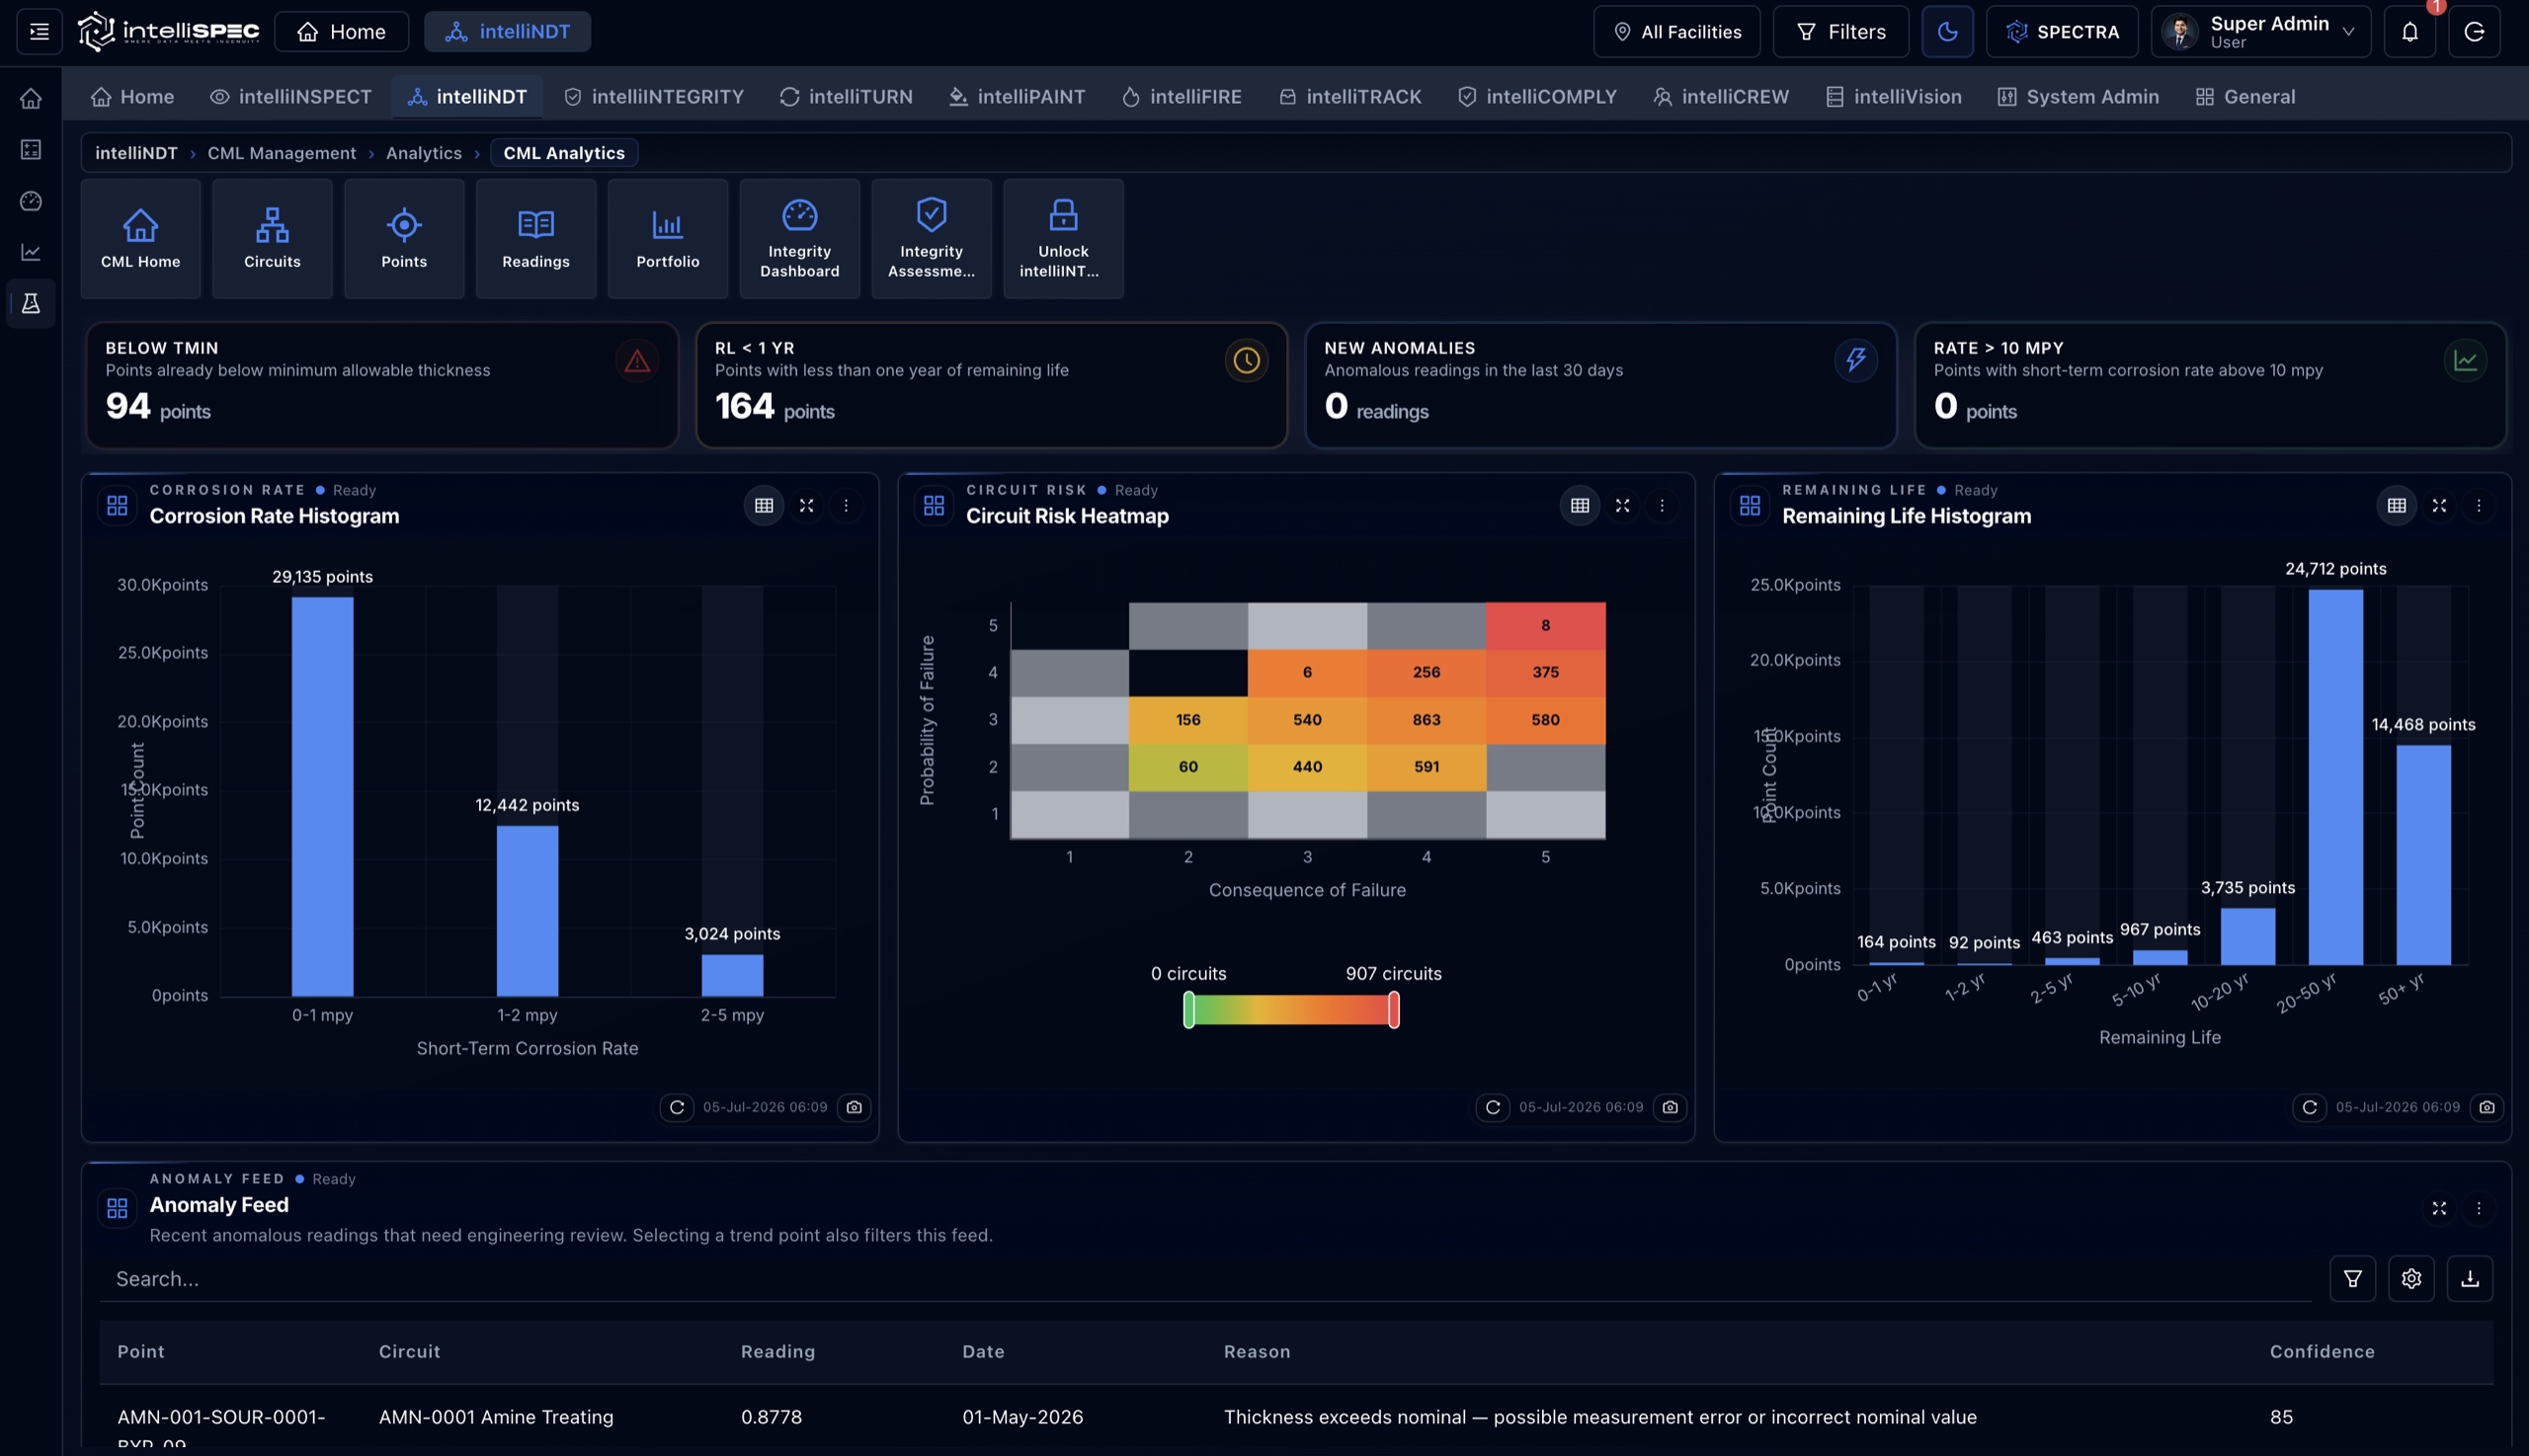This screenshot has height=1456, width=2529.
Task: Click the Anomaly Feed search field
Action: [x=1205, y=1279]
